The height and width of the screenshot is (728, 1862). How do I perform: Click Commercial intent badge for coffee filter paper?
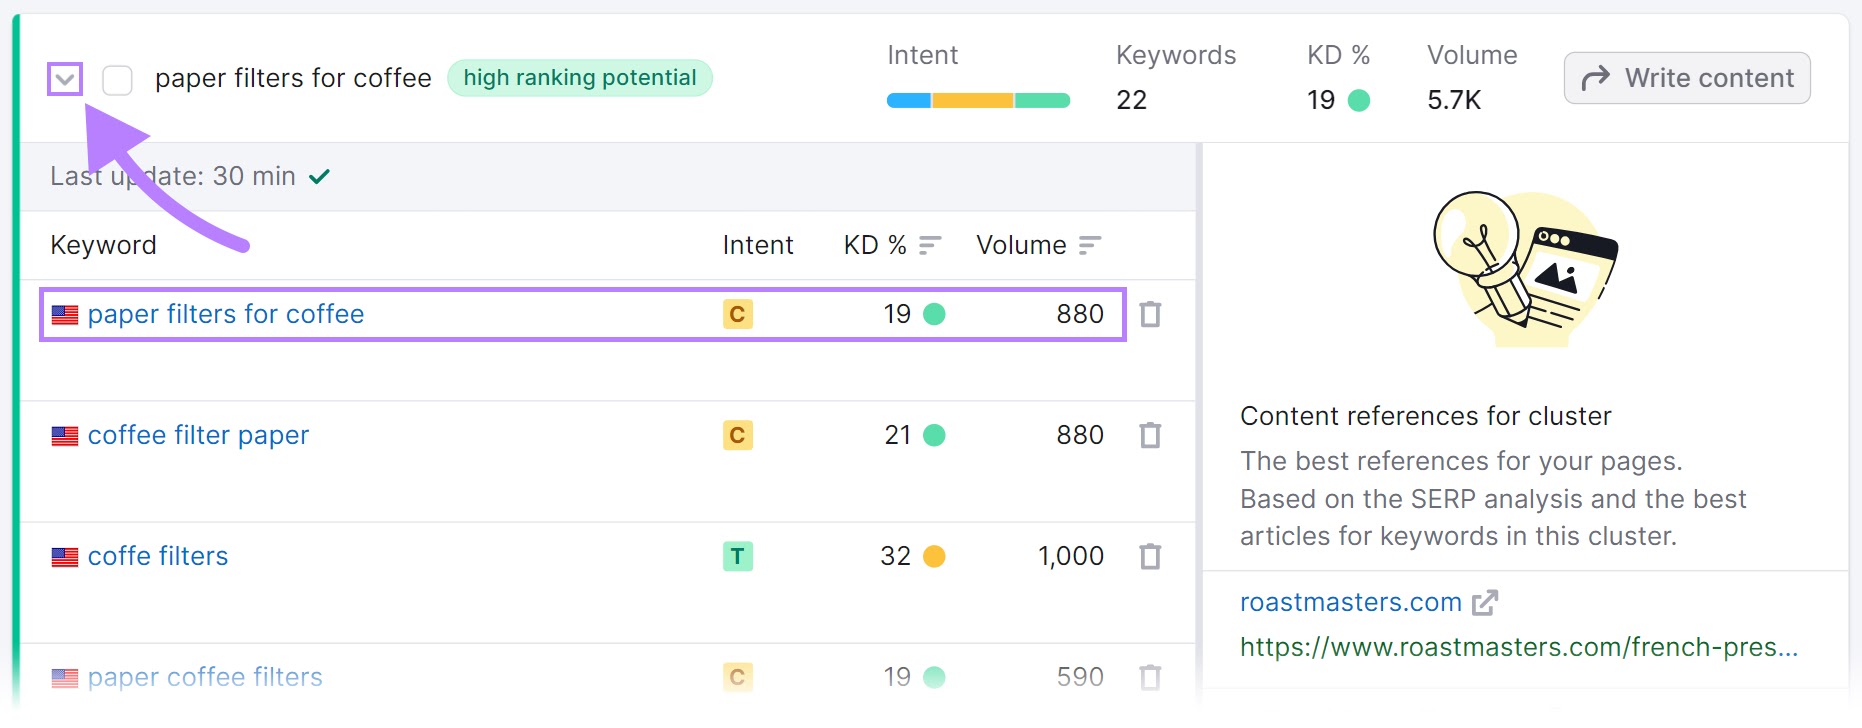coord(738,435)
